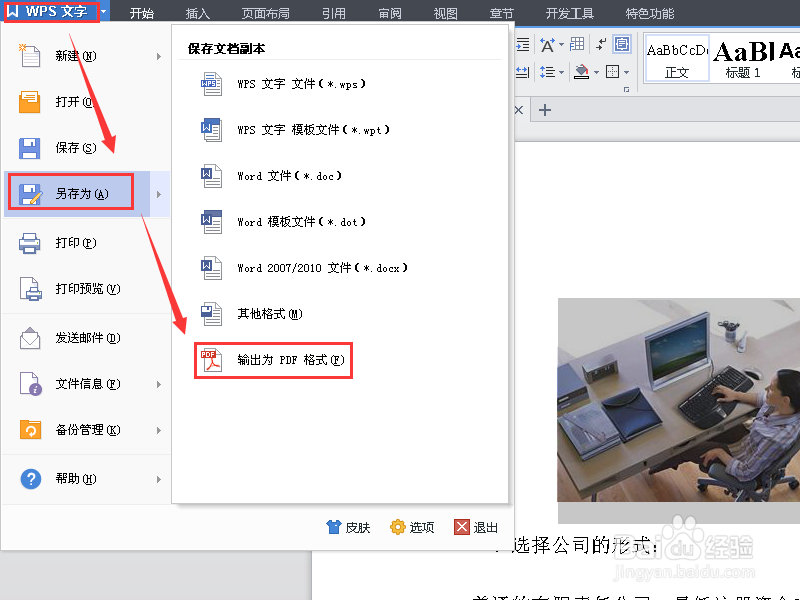The image size is (800, 600).
Task: Click the 保存 floppy disk icon
Action: [30, 148]
